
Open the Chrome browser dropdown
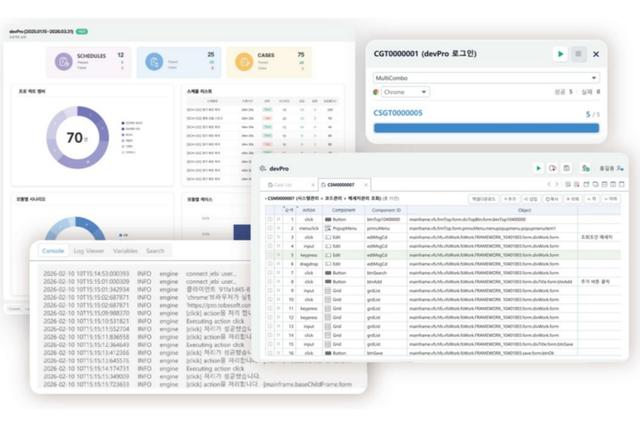click(424, 92)
